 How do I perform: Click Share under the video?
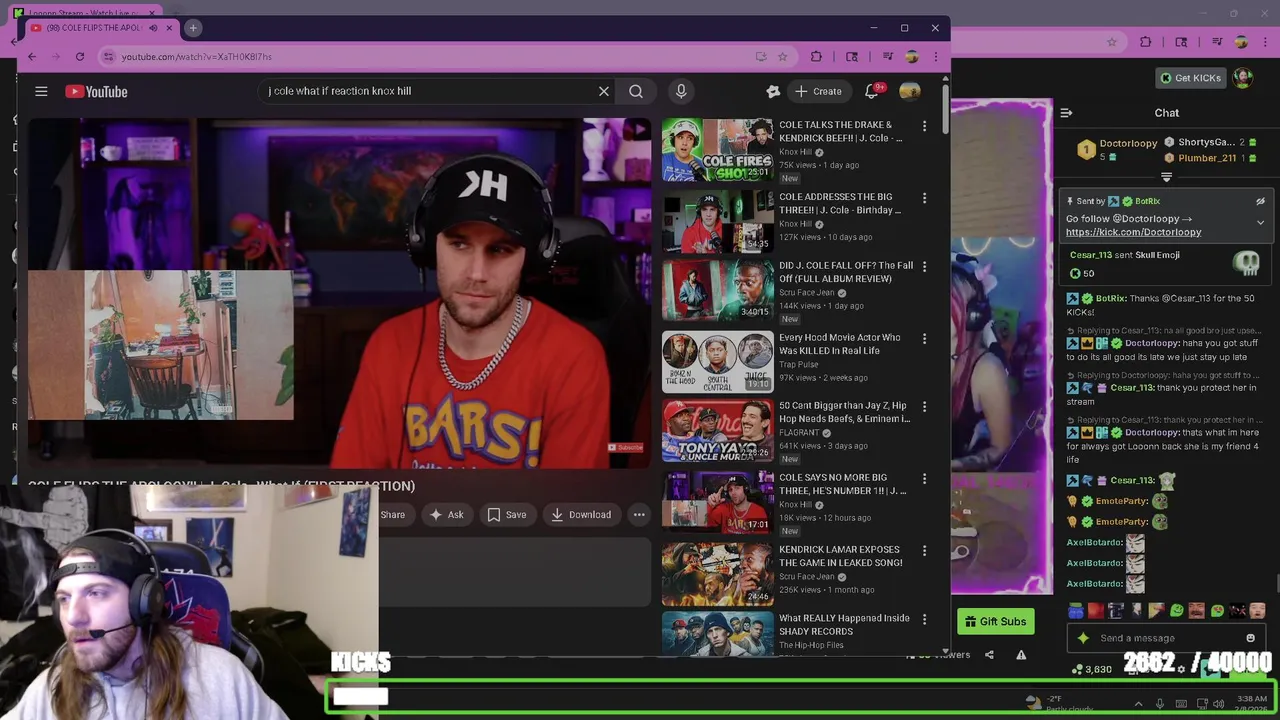392,515
